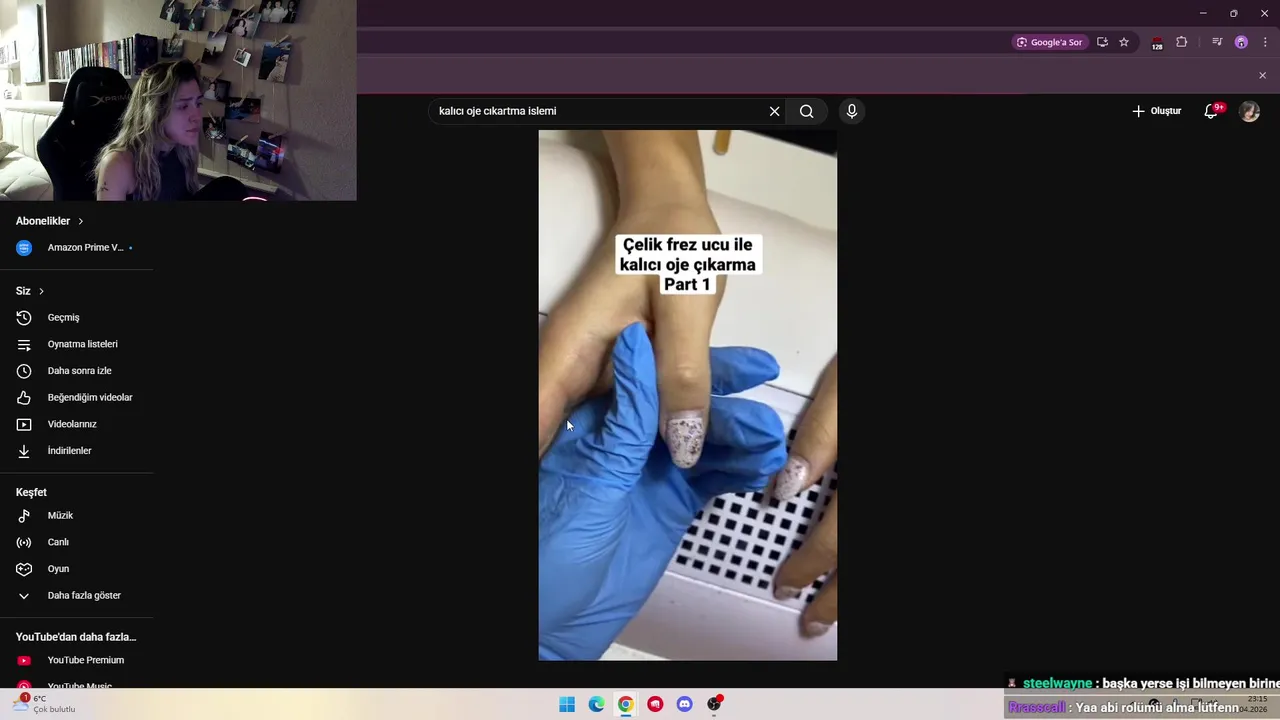Bookmark this page with the star
The width and height of the screenshot is (1280, 720).
pos(1124,42)
